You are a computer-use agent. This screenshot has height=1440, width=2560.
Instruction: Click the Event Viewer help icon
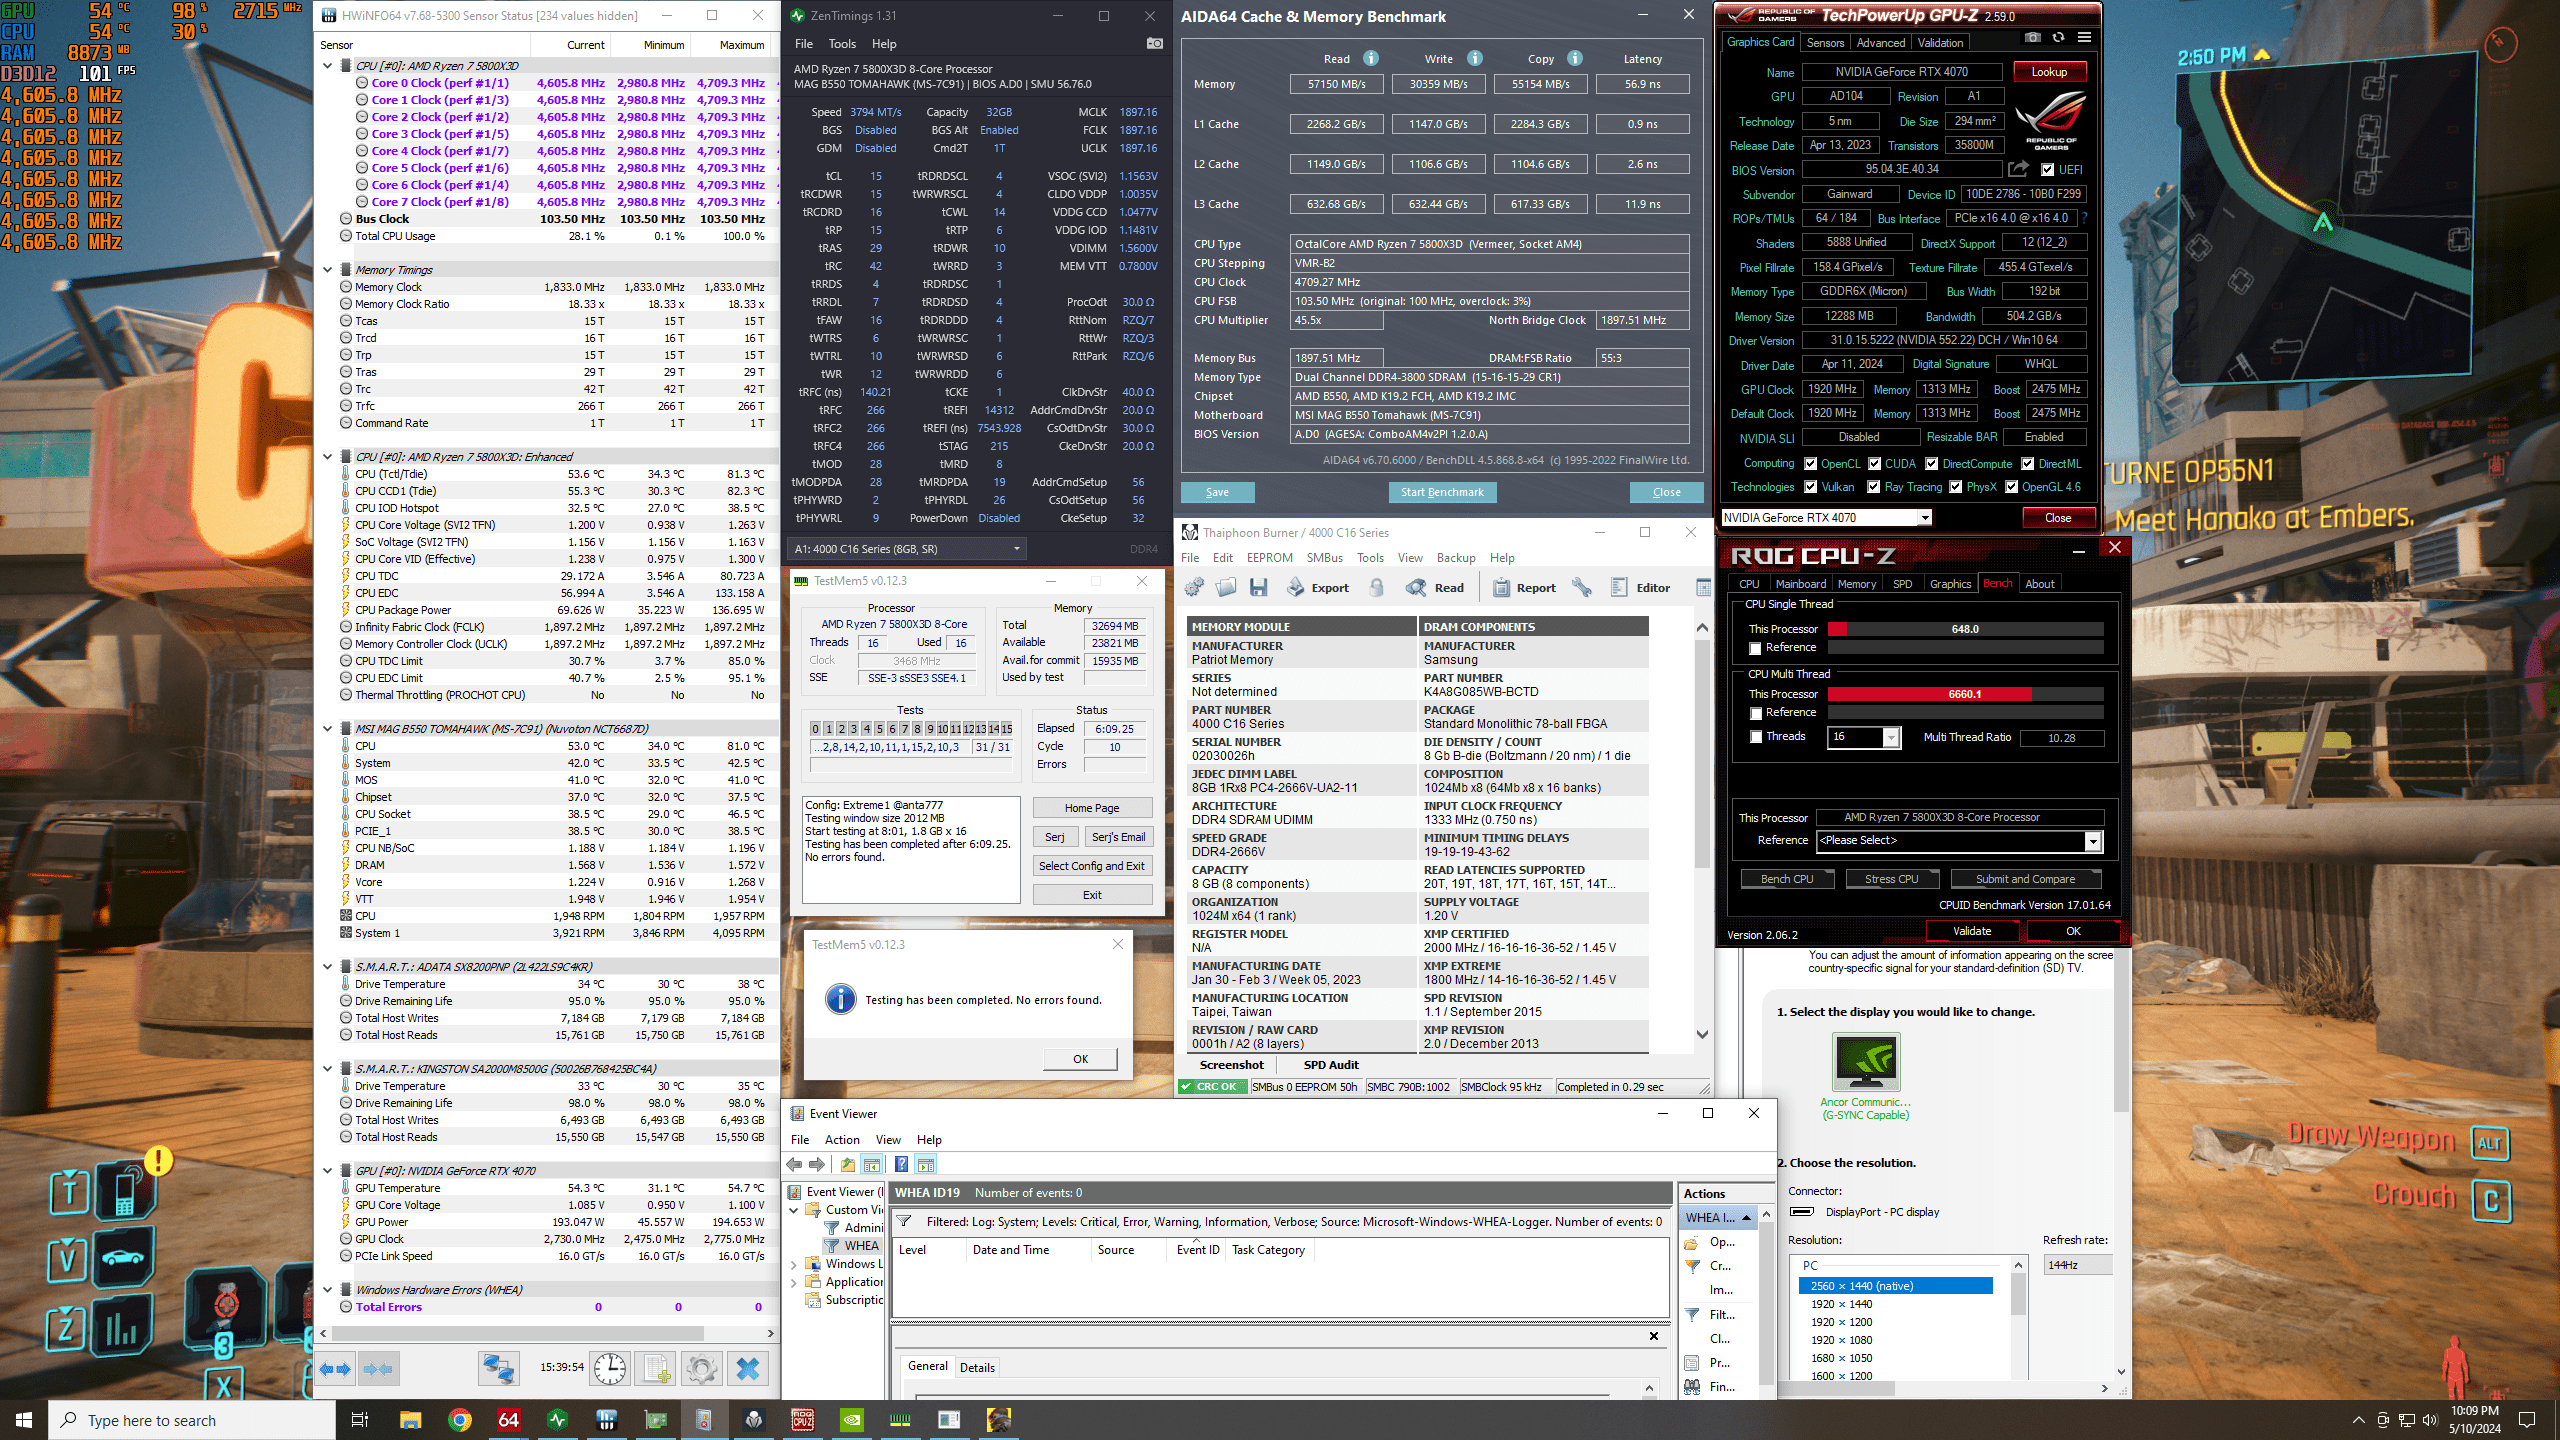(x=901, y=1164)
